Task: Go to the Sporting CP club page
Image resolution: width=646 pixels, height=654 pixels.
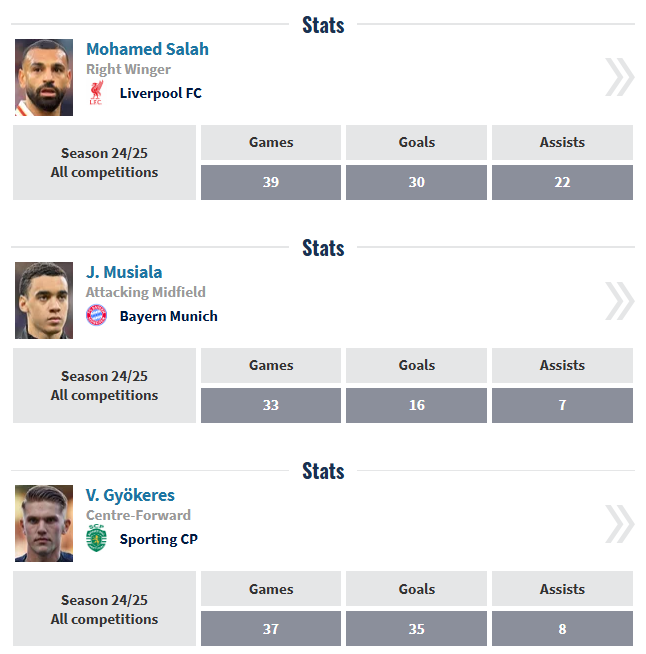Action: pyautogui.click(x=158, y=539)
